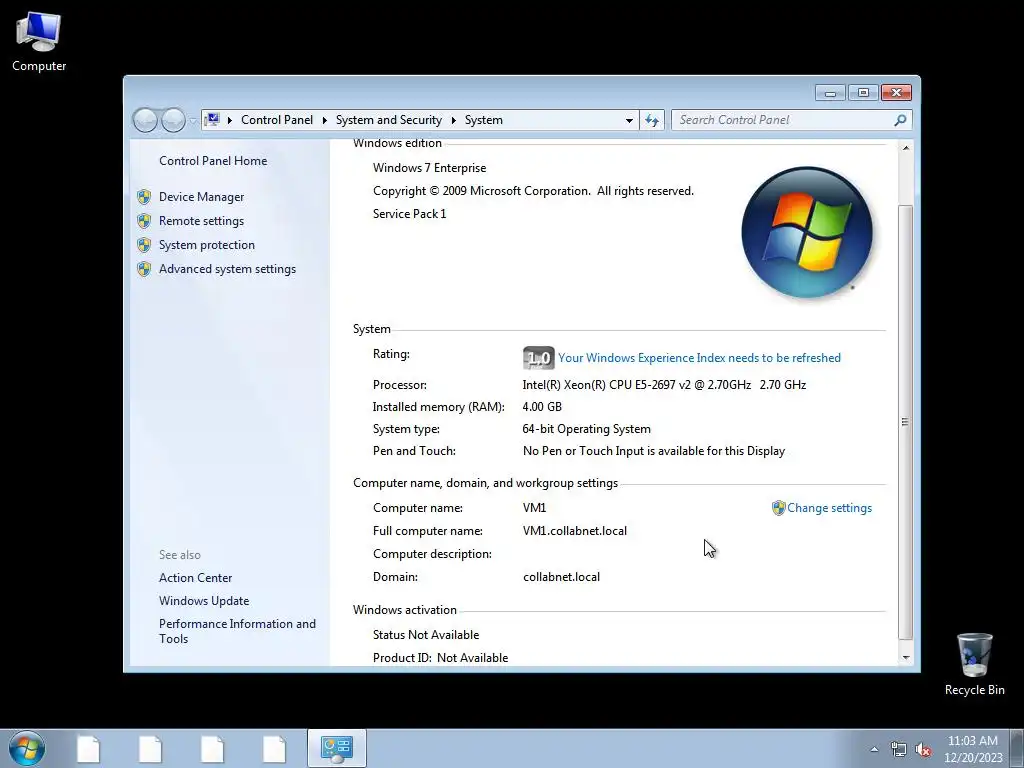Screen dimensions: 1024x768
Task: Select System and Security breadcrumb
Action: (389, 120)
